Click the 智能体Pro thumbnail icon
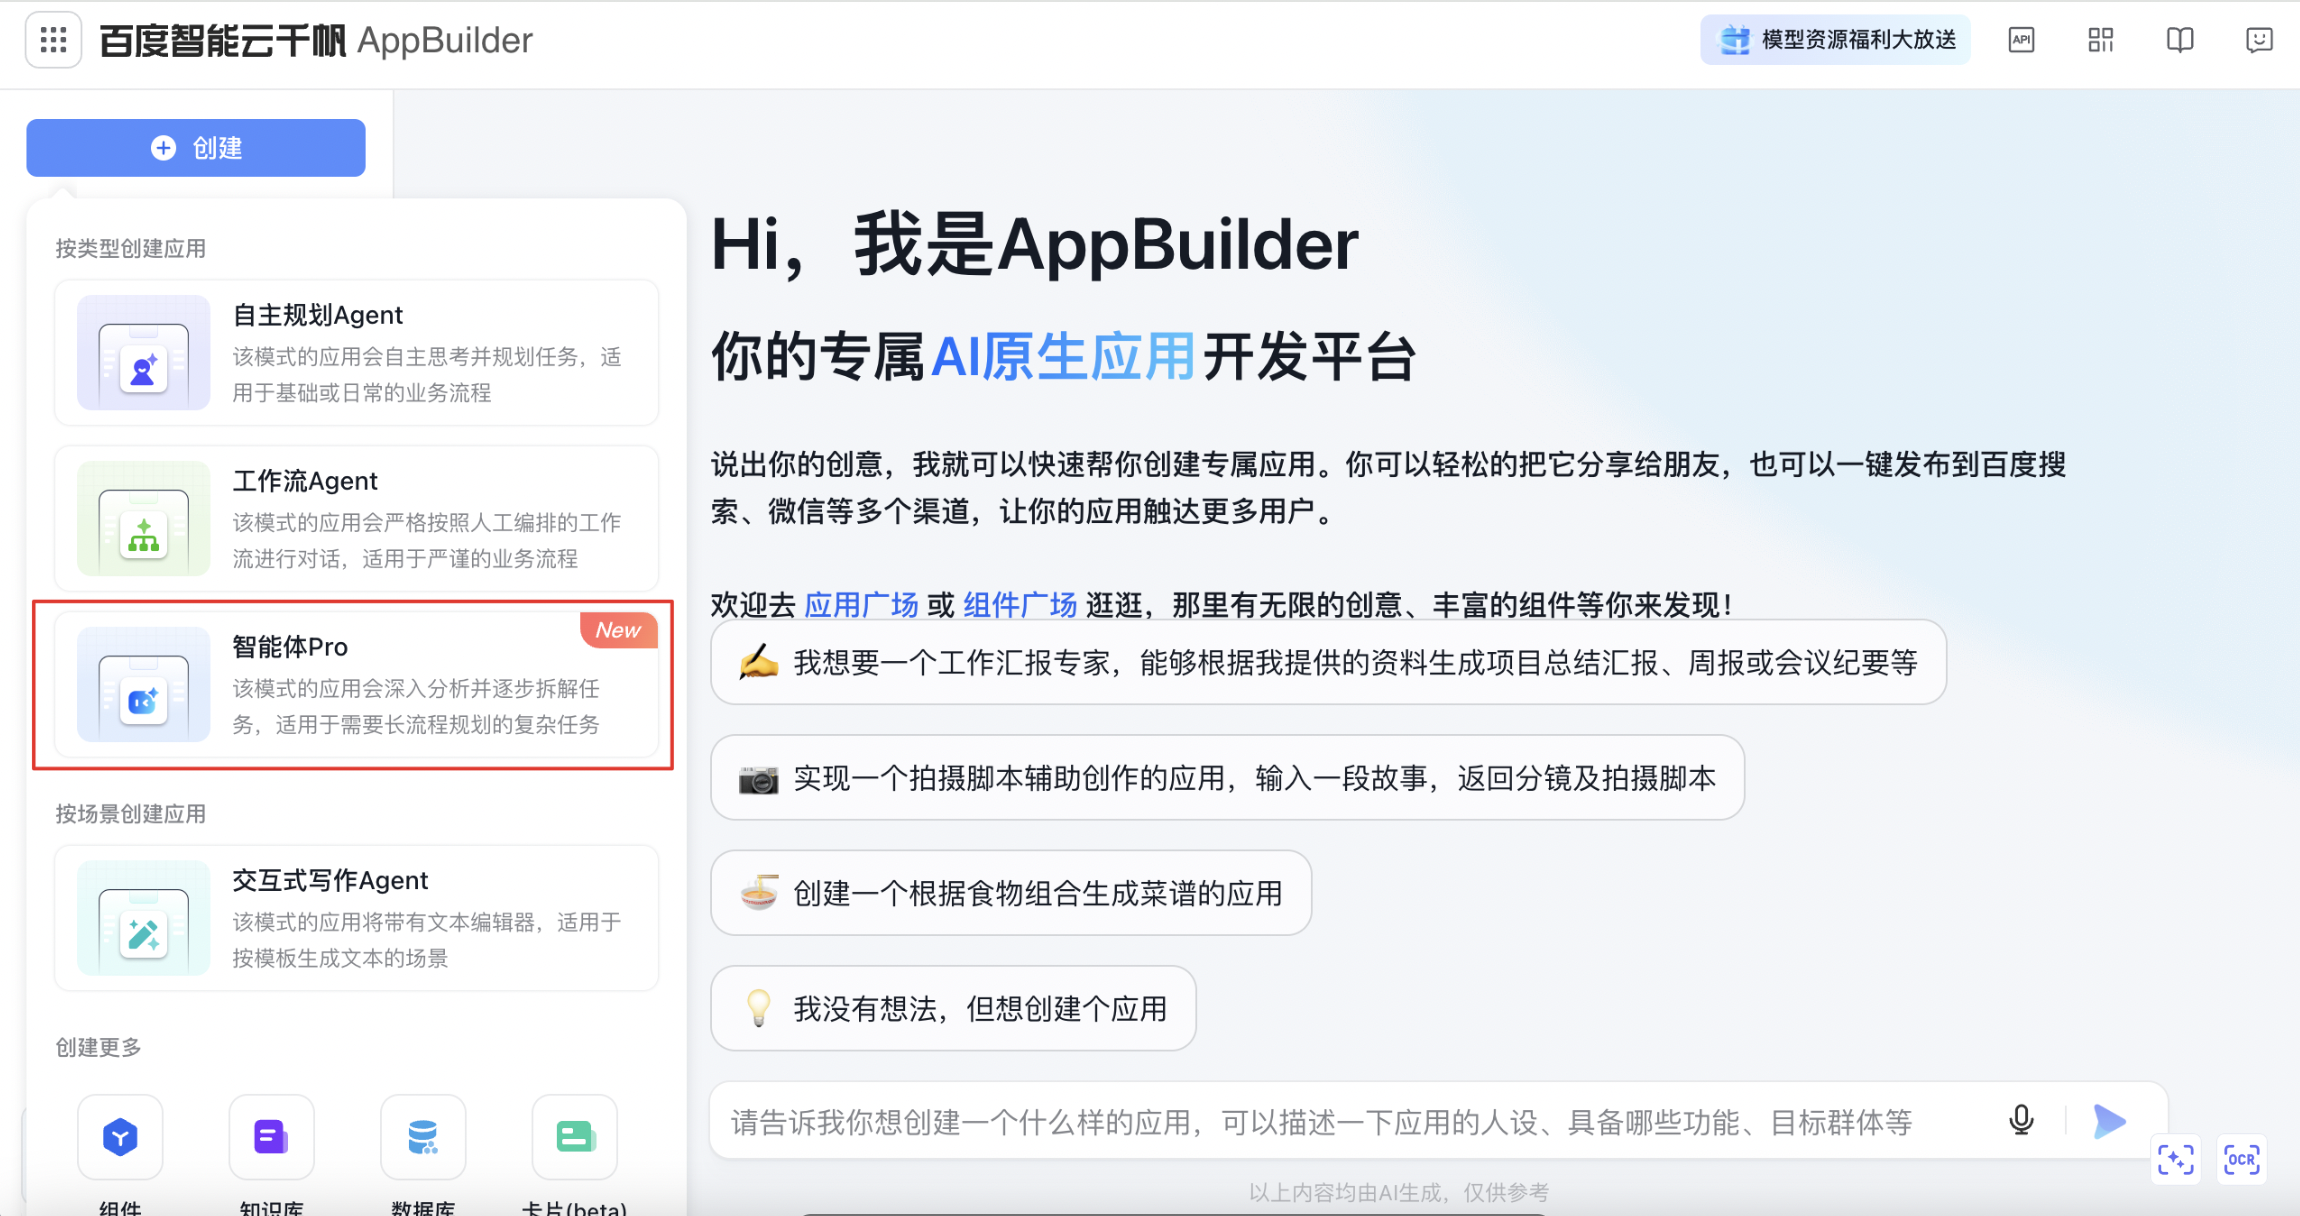 tap(143, 685)
